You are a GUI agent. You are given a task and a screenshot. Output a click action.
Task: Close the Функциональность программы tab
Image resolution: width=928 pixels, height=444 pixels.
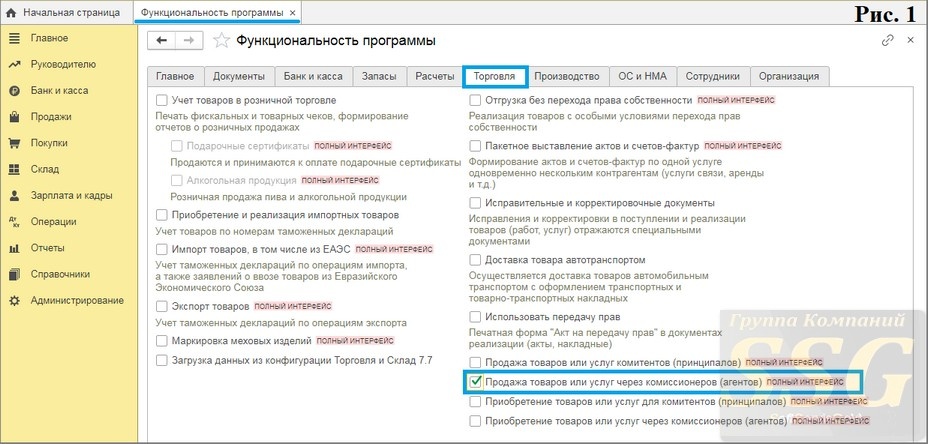click(x=293, y=12)
